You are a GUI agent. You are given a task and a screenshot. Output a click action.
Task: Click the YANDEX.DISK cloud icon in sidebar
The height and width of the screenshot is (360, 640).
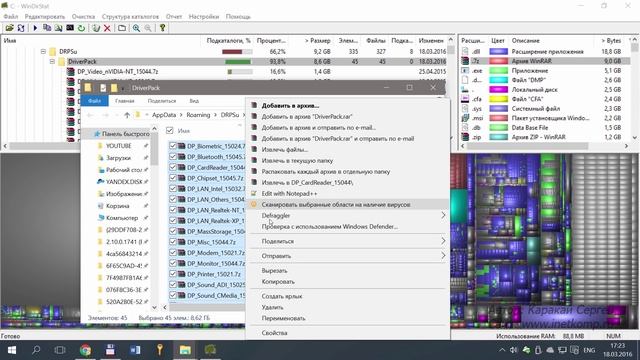(x=100, y=182)
